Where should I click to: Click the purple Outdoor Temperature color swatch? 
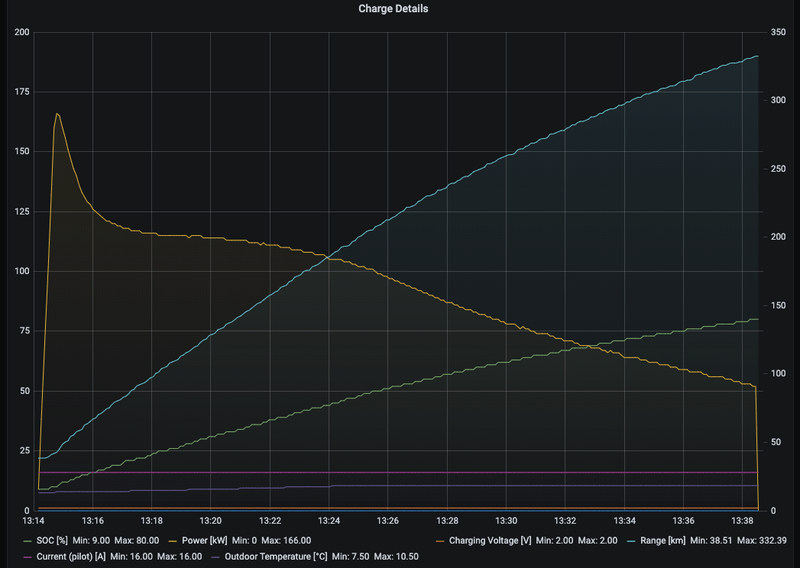(215, 557)
